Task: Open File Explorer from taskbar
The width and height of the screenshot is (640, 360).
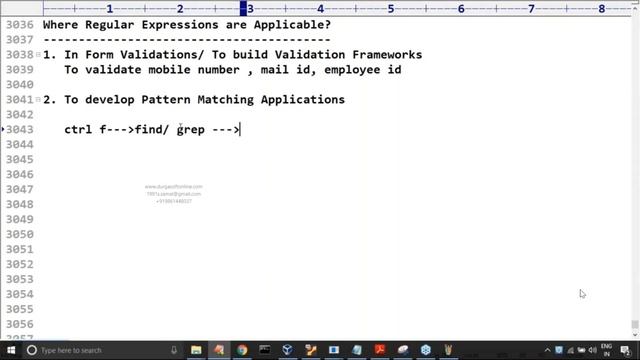Action: [x=196, y=350]
